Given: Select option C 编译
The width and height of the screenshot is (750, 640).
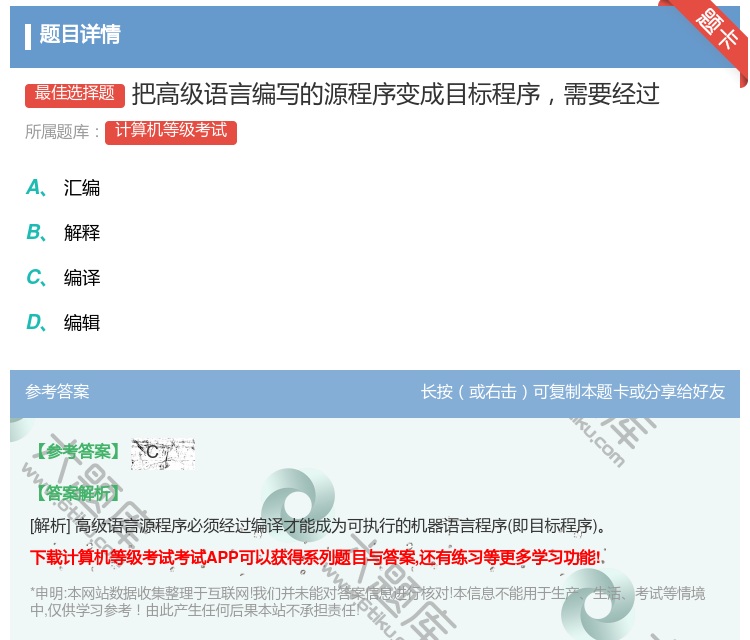Looking at the screenshot, I should pyautogui.click(x=63, y=277).
